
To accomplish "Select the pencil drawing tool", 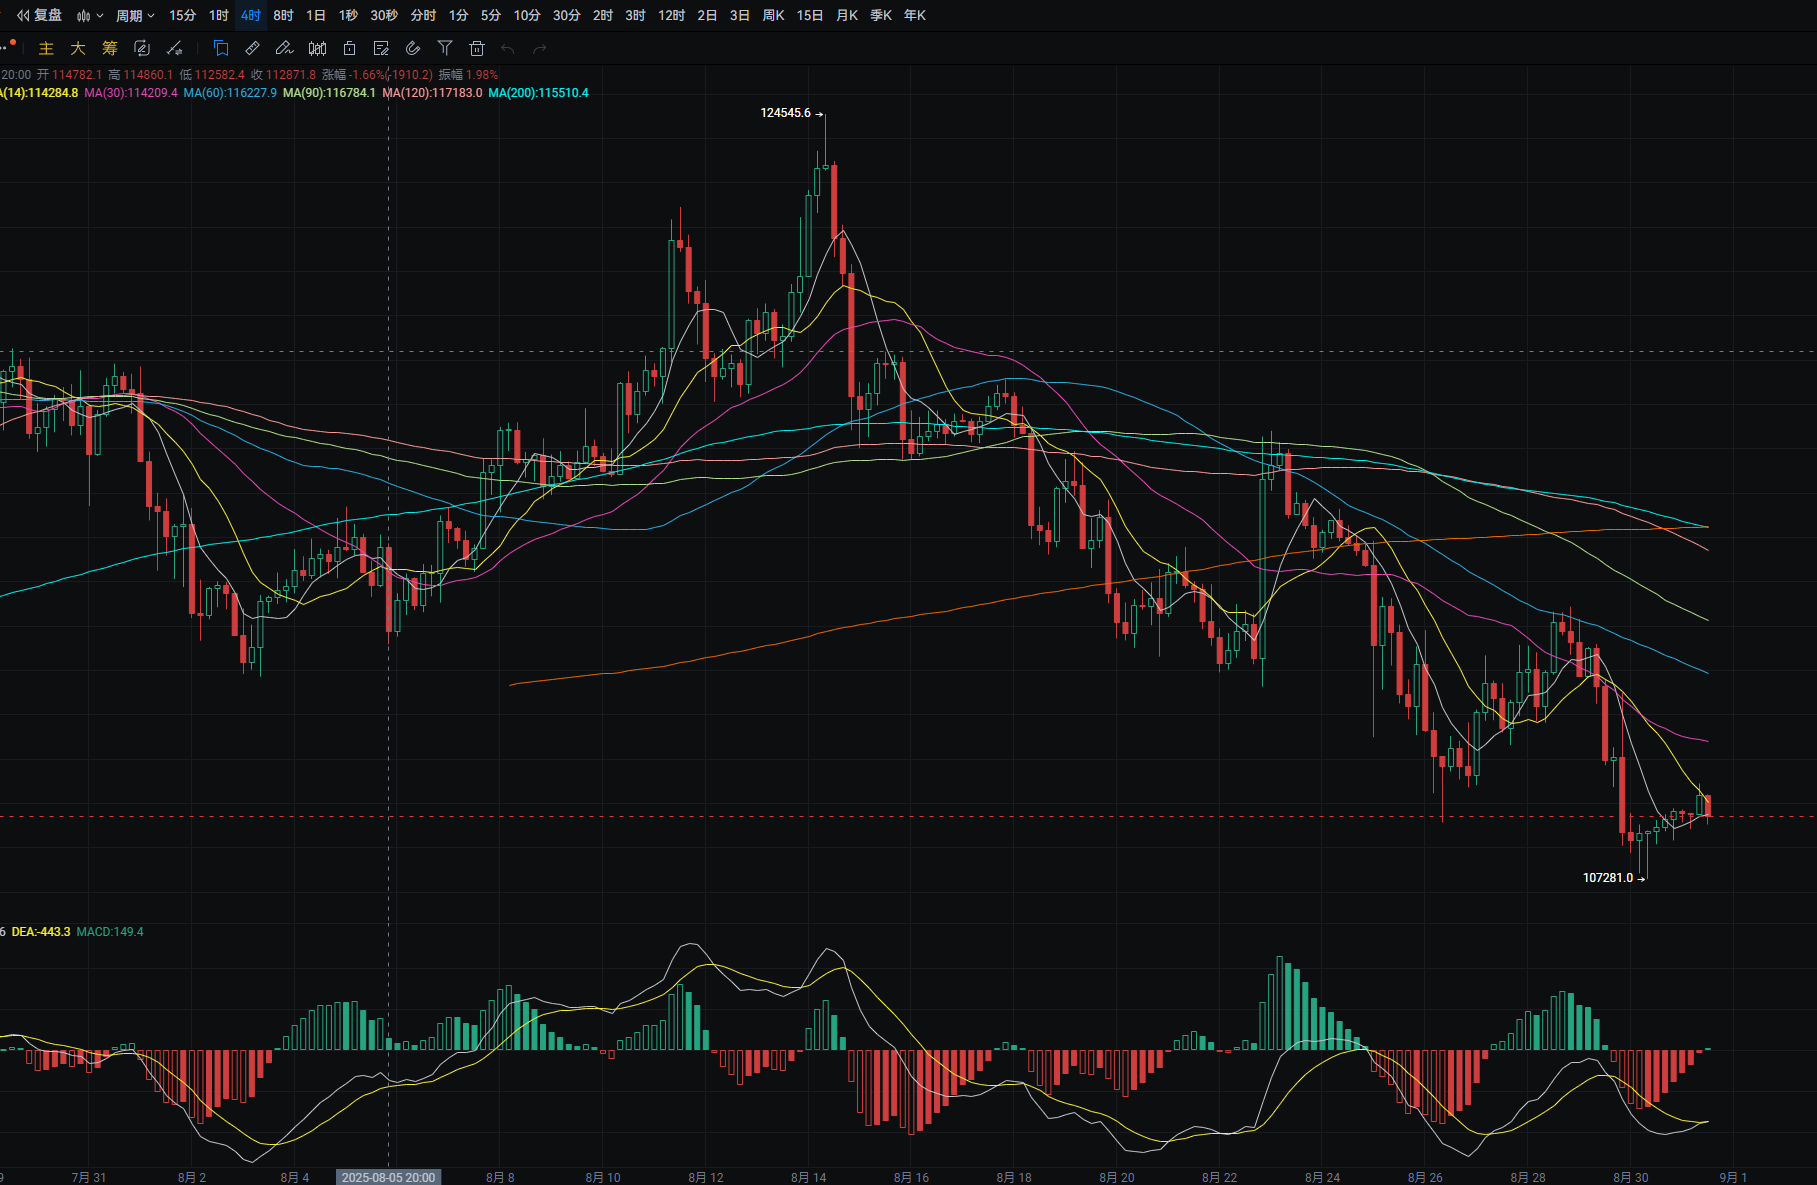I will (285, 48).
